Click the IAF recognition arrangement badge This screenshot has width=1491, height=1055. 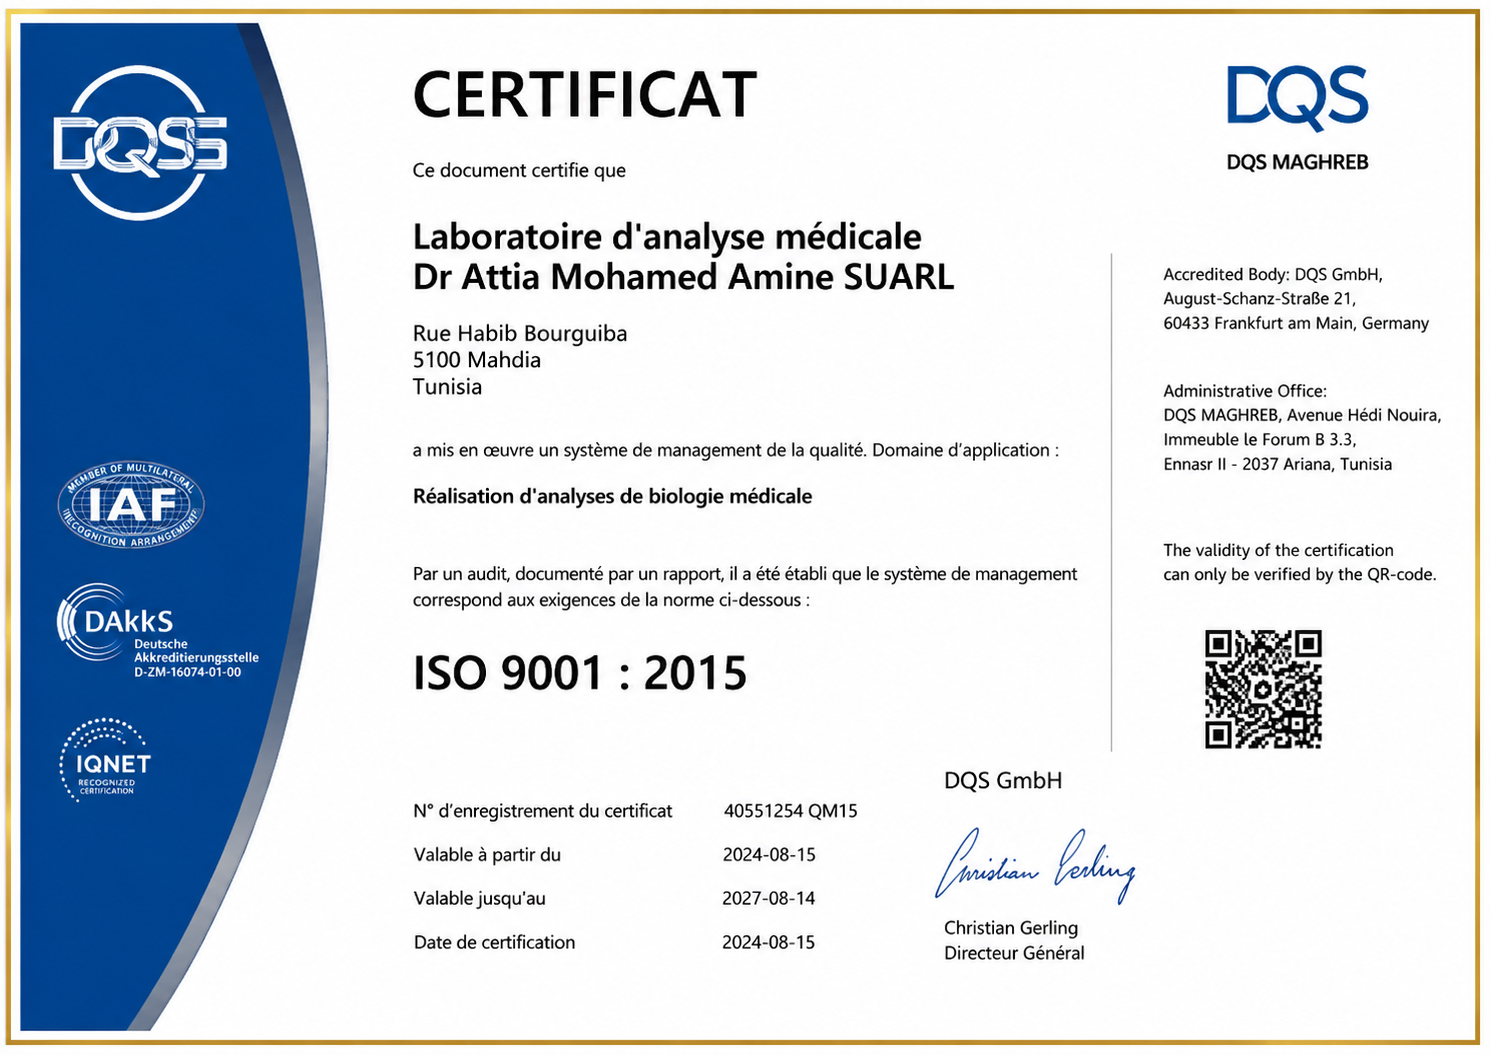click(x=131, y=505)
